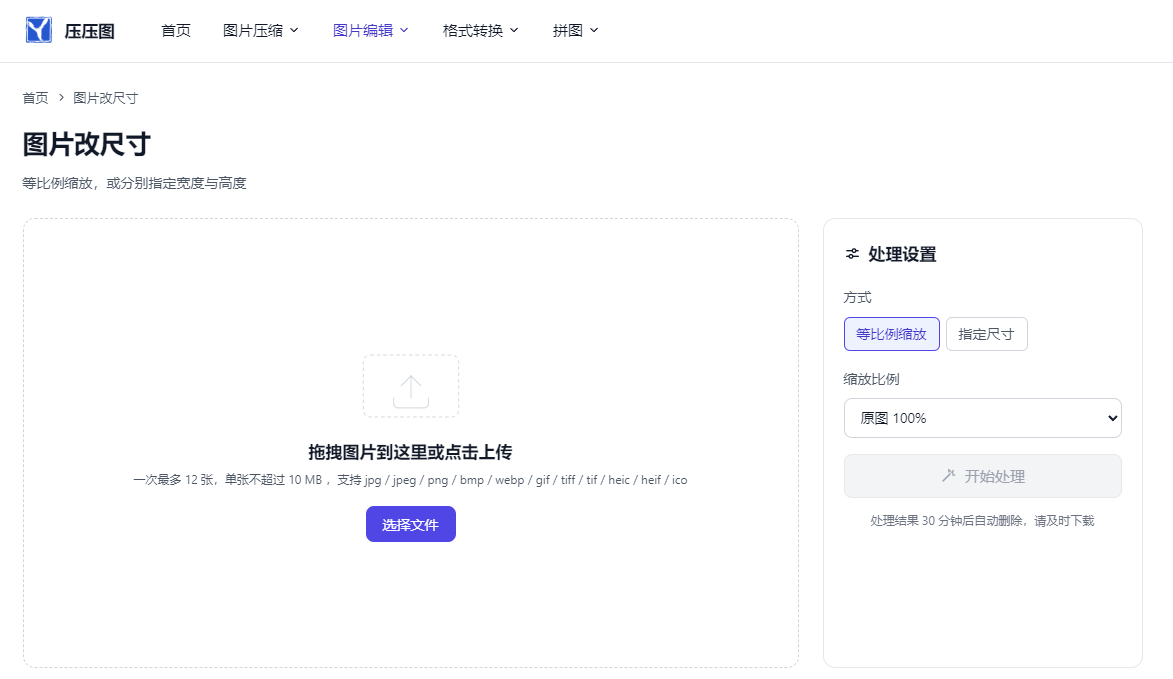
Task: Click the supported formats line starting 一次最多 12 张
Action: tap(410, 480)
